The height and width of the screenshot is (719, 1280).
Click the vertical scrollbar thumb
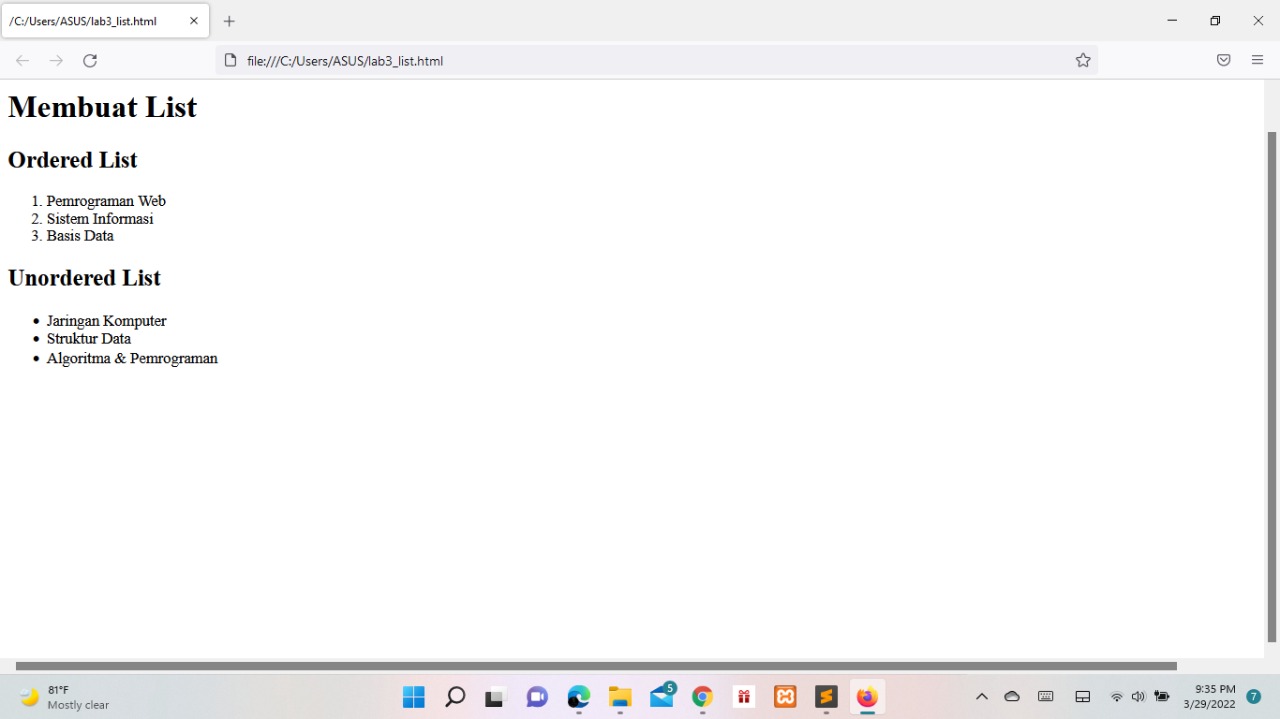coord(1272,386)
